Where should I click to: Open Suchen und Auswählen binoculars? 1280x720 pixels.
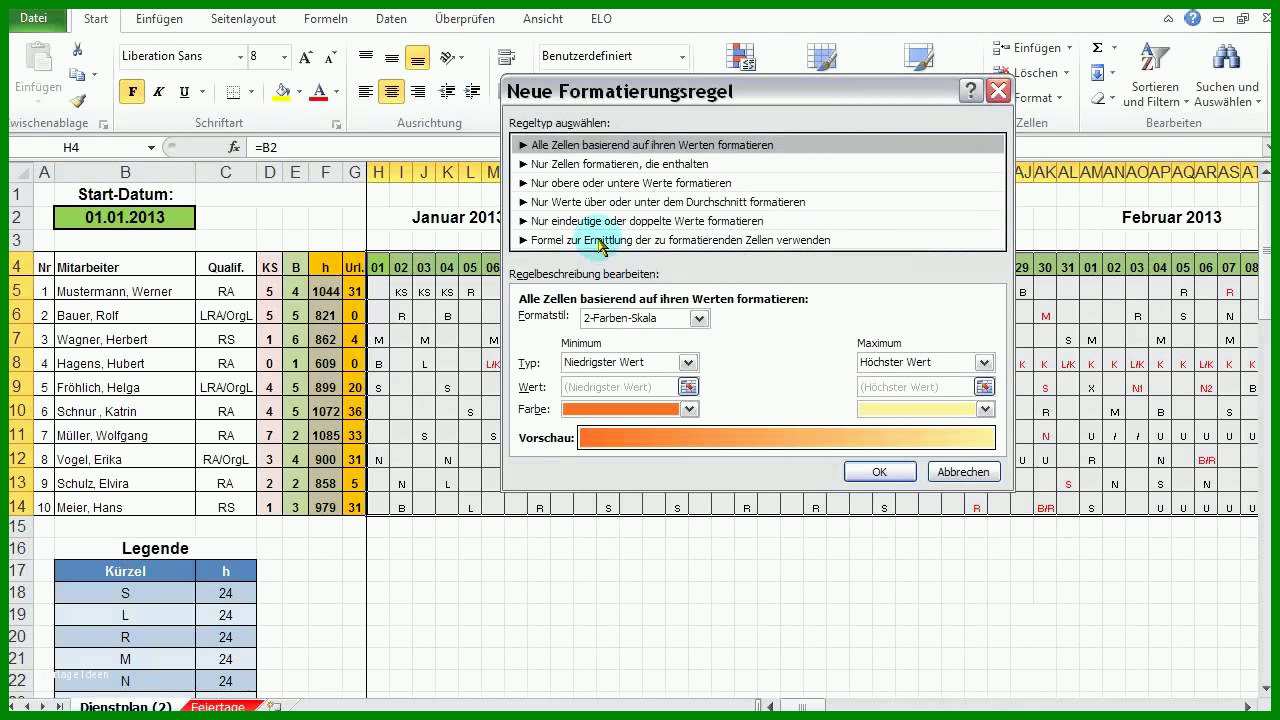click(1227, 75)
